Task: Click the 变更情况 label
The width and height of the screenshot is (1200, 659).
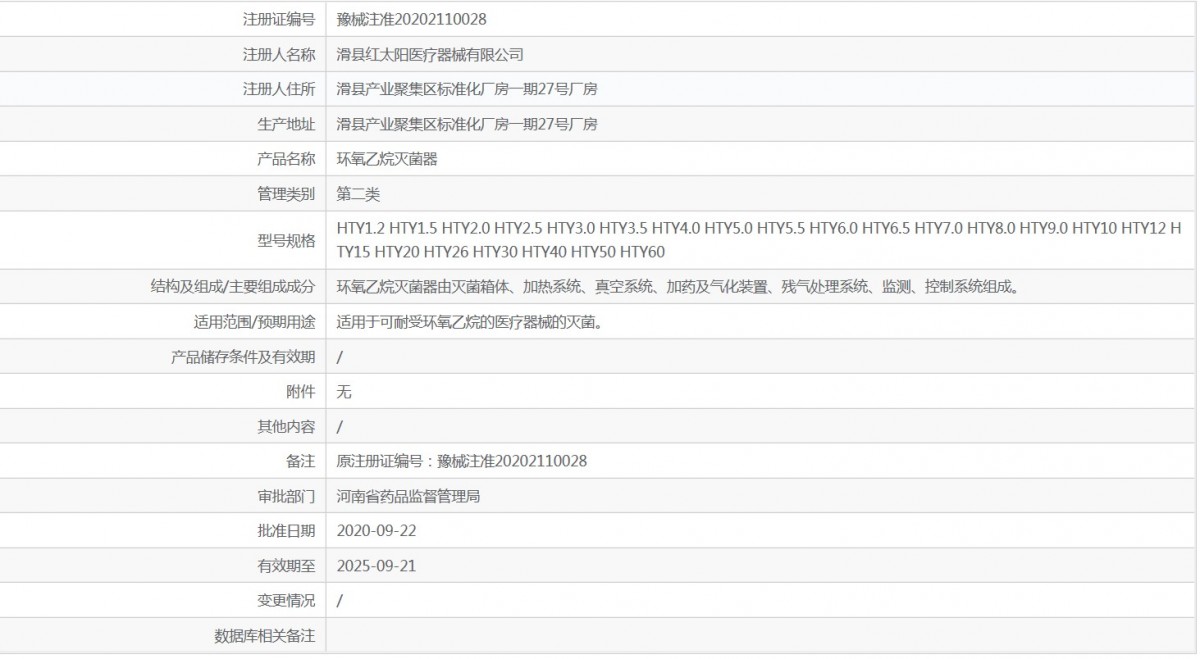Action: click(x=286, y=601)
